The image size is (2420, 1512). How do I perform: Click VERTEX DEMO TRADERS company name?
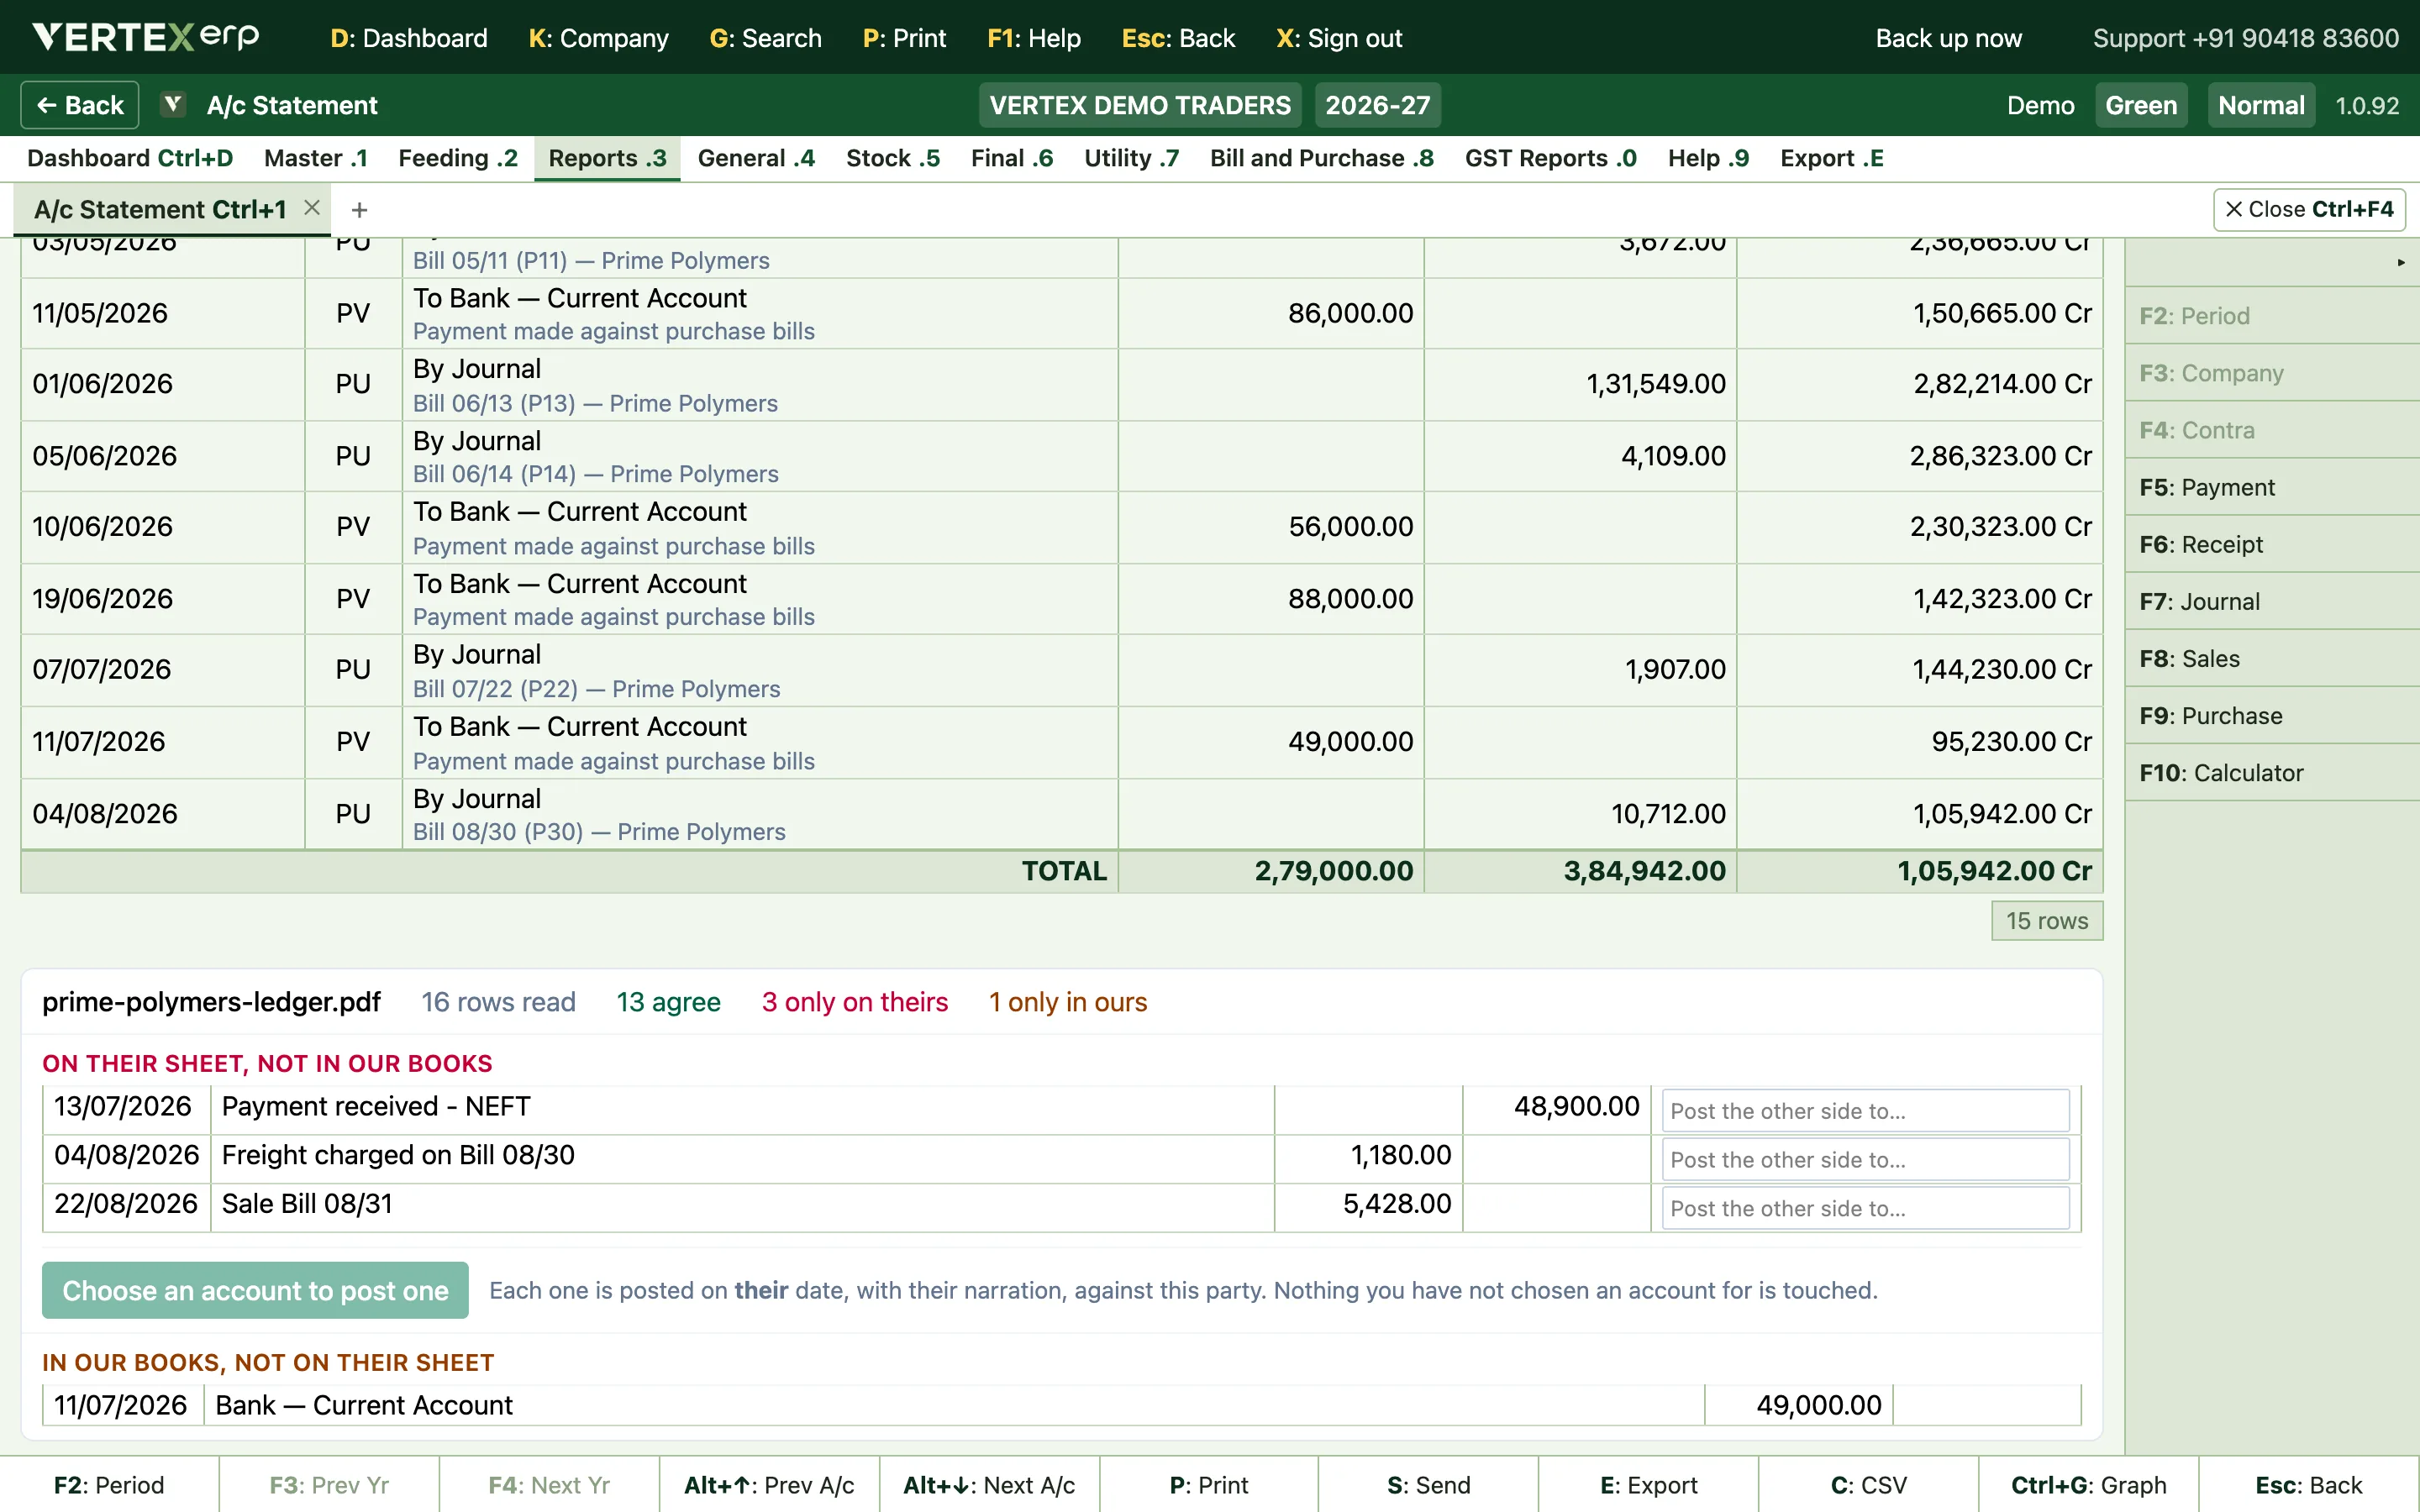coord(1140,105)
